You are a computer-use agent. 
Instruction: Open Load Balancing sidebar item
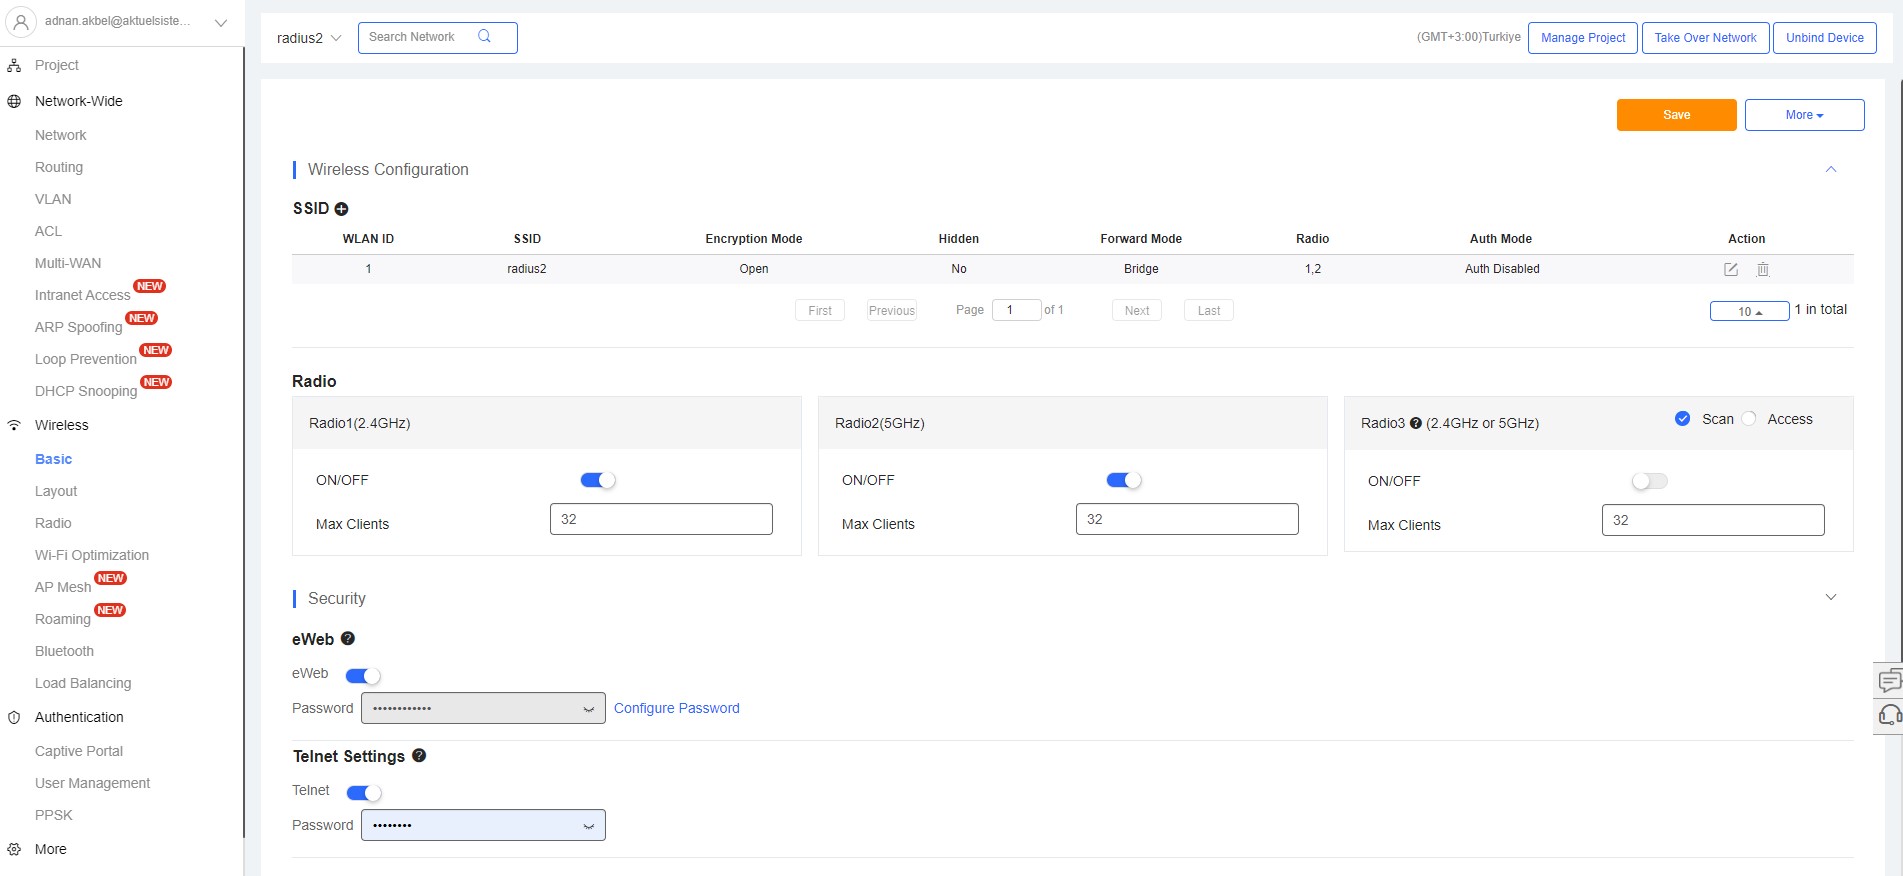83,683
